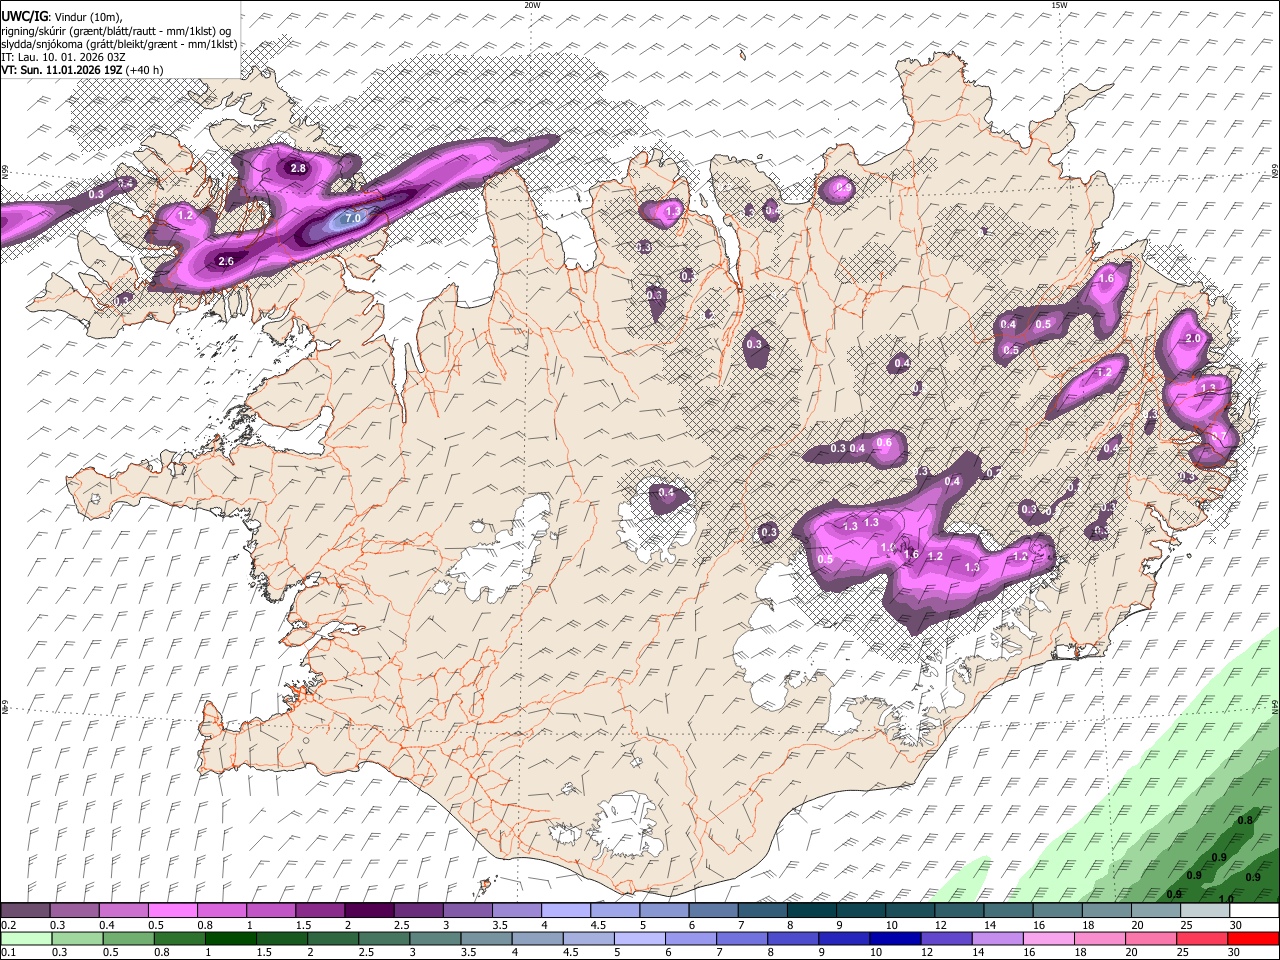Select the light pink 16 rain swatch

pos(1048,938)
